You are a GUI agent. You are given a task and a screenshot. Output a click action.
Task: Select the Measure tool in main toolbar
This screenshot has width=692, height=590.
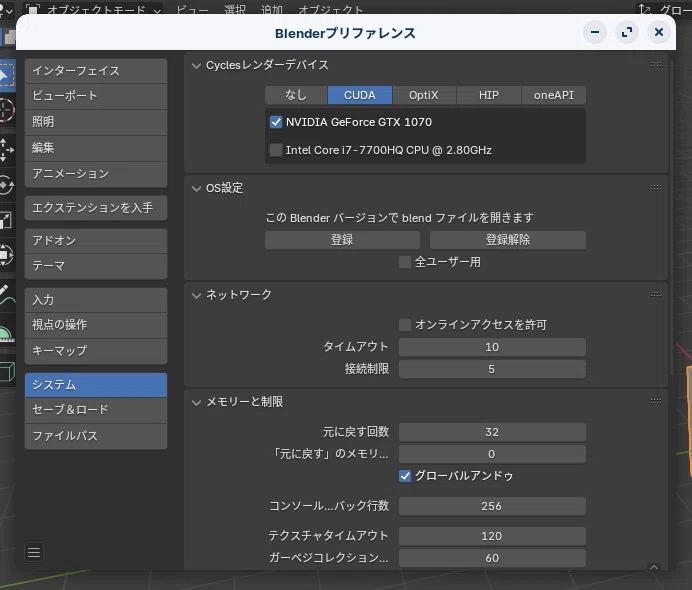[x=7, y=333]
